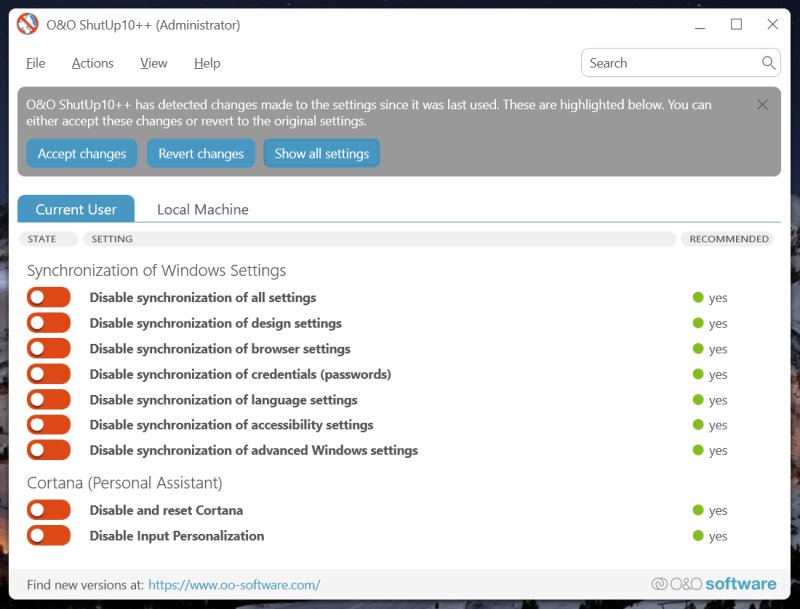Expand the View menu

(154, 63)
